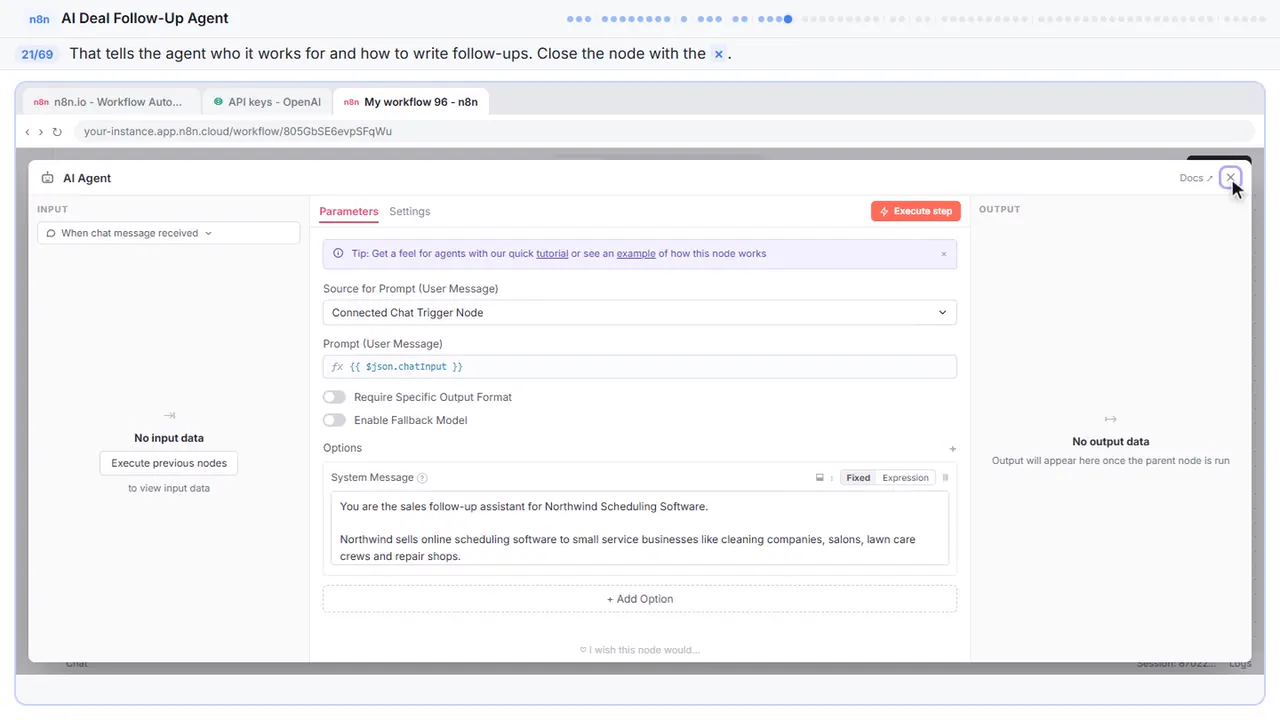This screenshot has height=720, width=1280.
Task: Toggle Enable Fallback Model
Action: (334, 420)
